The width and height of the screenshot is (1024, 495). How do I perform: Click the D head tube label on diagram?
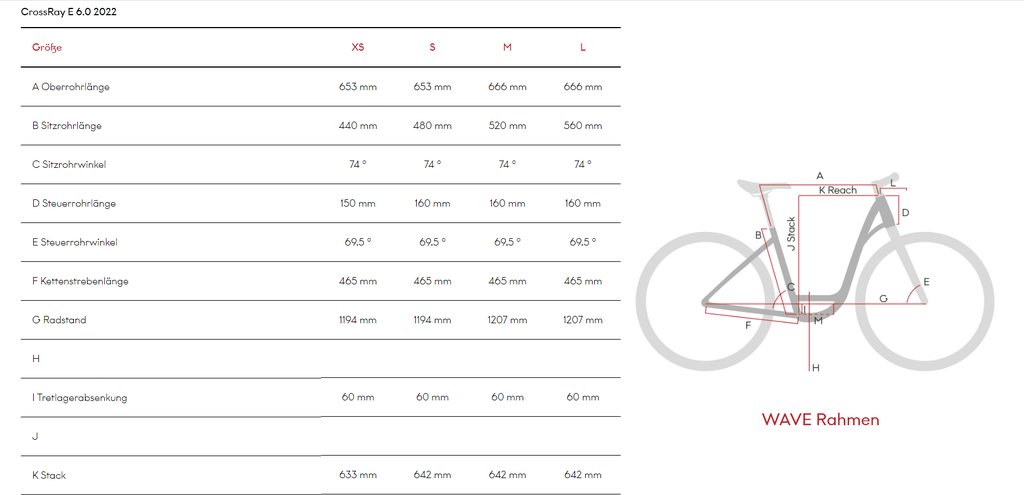[x=906, y=212]
